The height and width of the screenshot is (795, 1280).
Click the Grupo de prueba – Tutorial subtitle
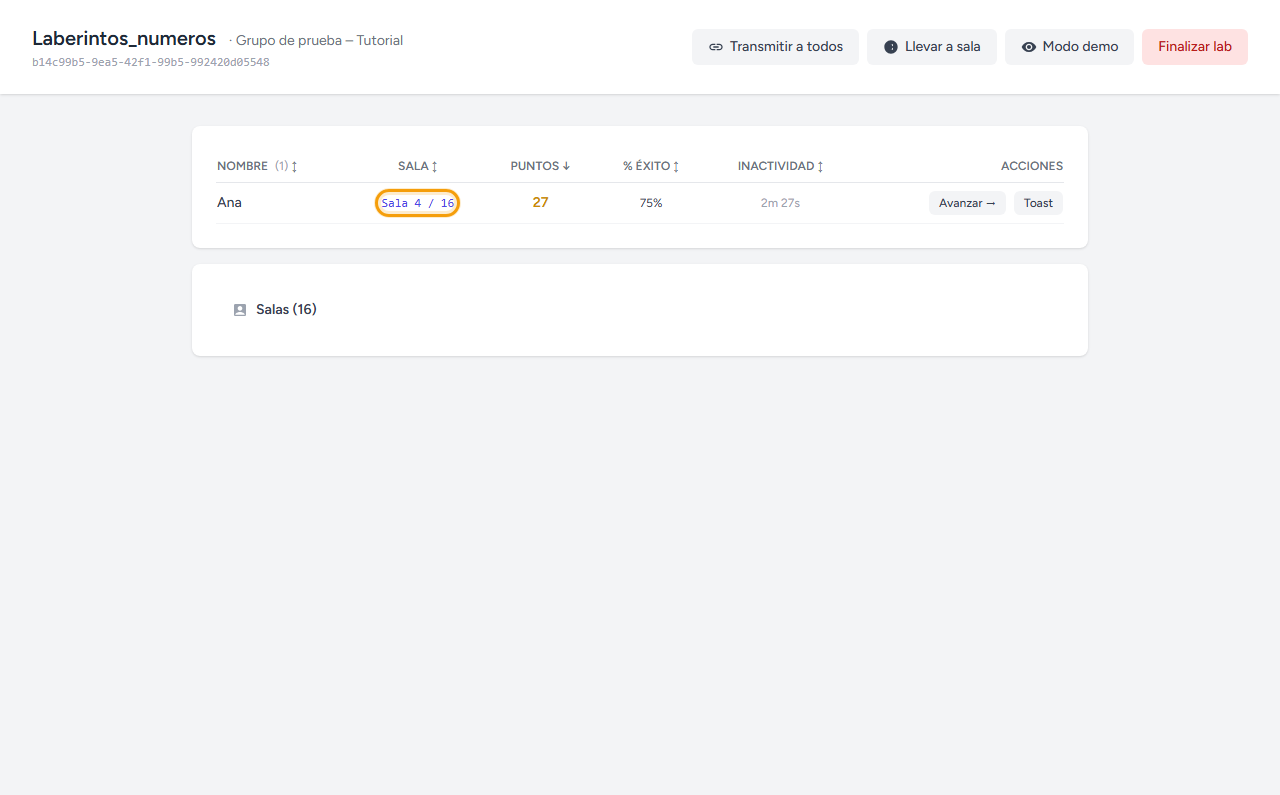319,41
